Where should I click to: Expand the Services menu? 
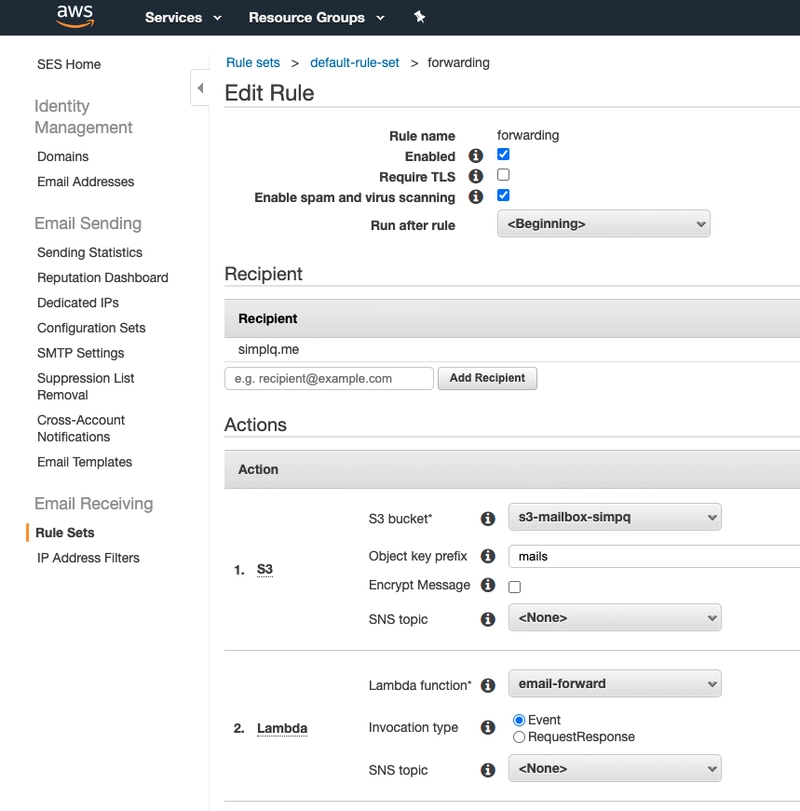click(x=183, y=18)
